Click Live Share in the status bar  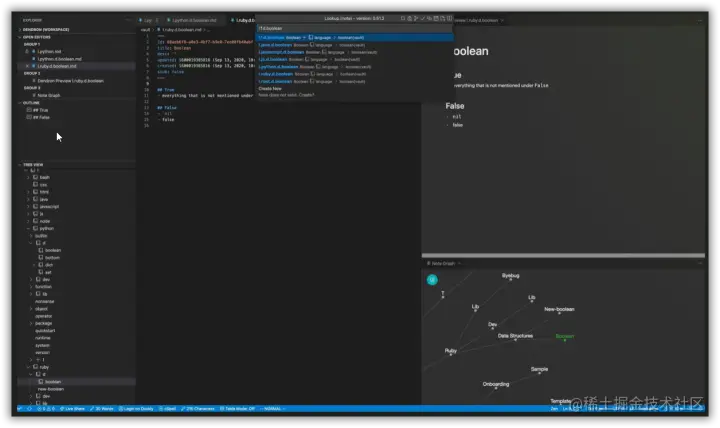pos(73,409)
